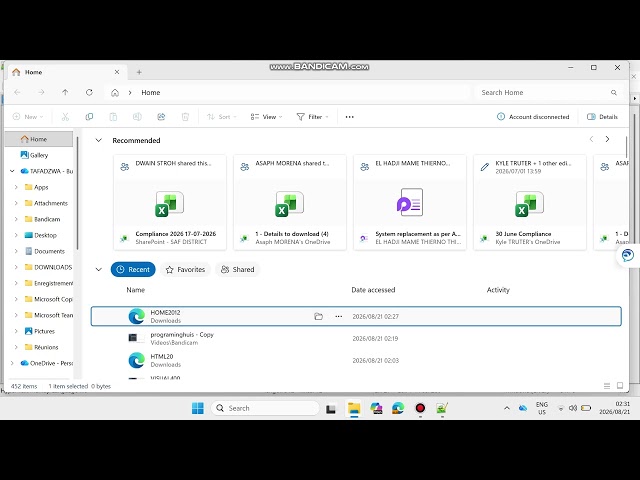
Task: Click the Activity column header
Action: 498,290
